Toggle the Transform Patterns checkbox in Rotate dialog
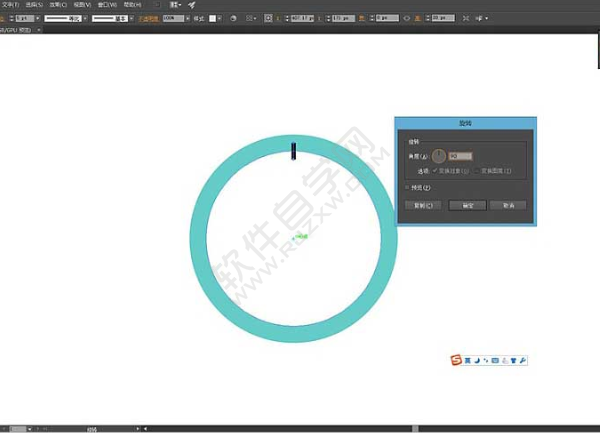This screenshot has height=433, width=600. pyautogui.click(x=476, y=171)
